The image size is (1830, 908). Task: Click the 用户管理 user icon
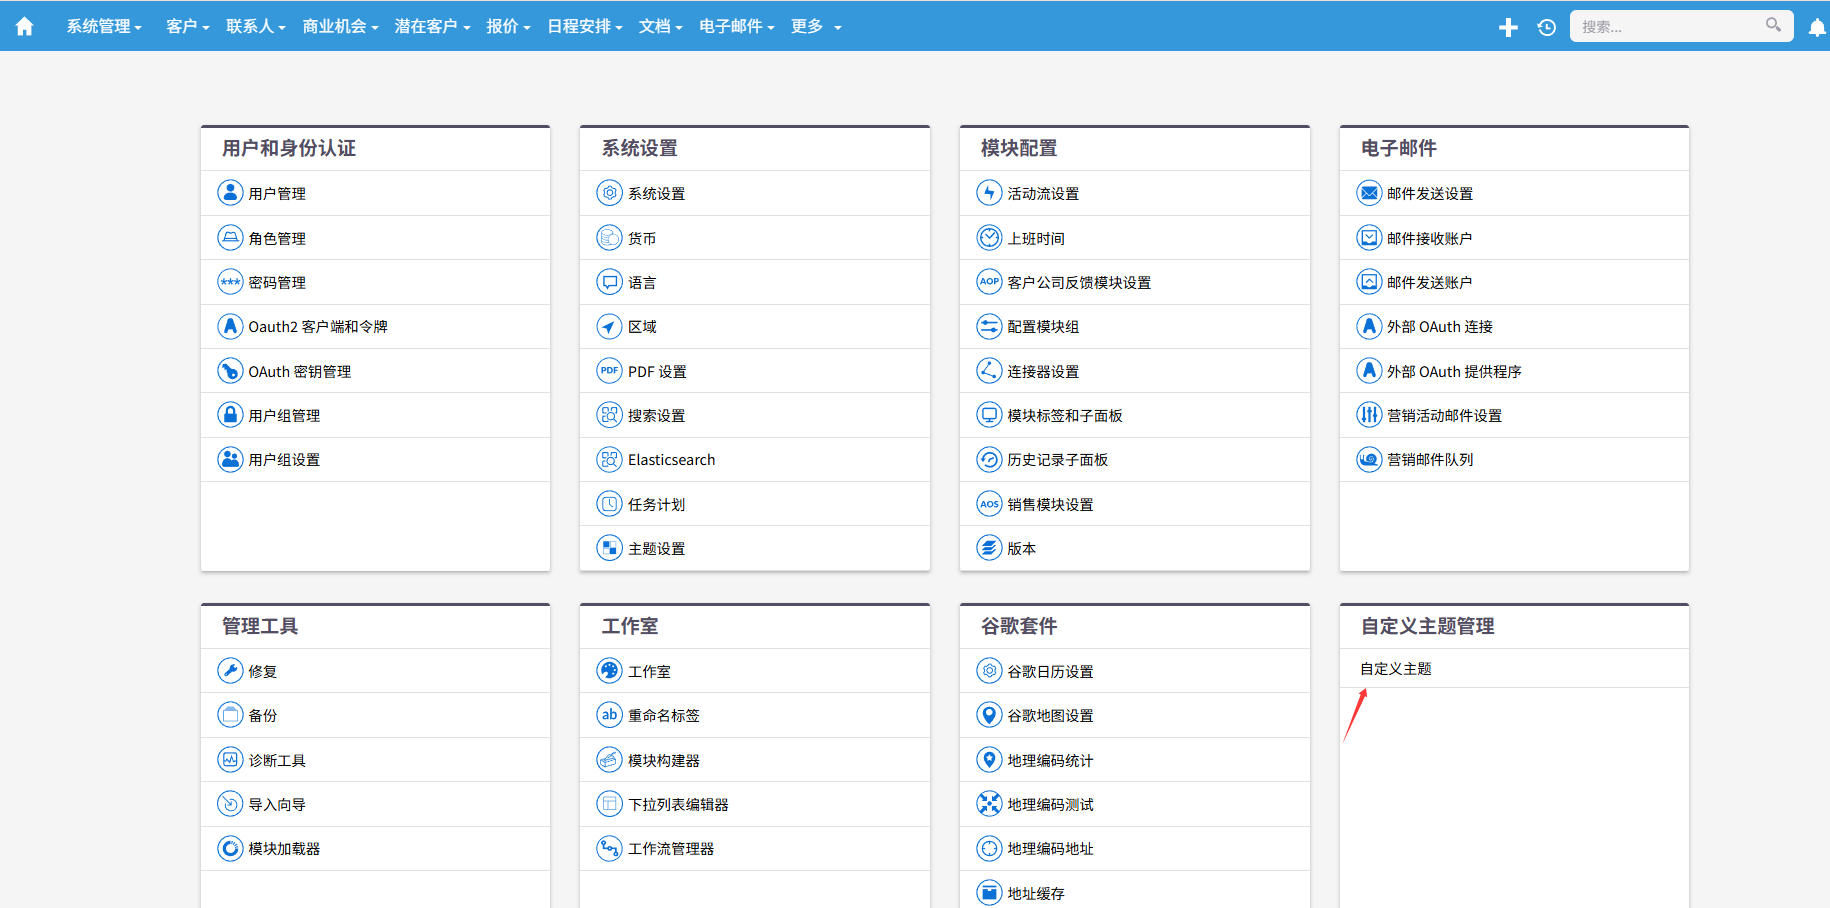pos(230,192)
